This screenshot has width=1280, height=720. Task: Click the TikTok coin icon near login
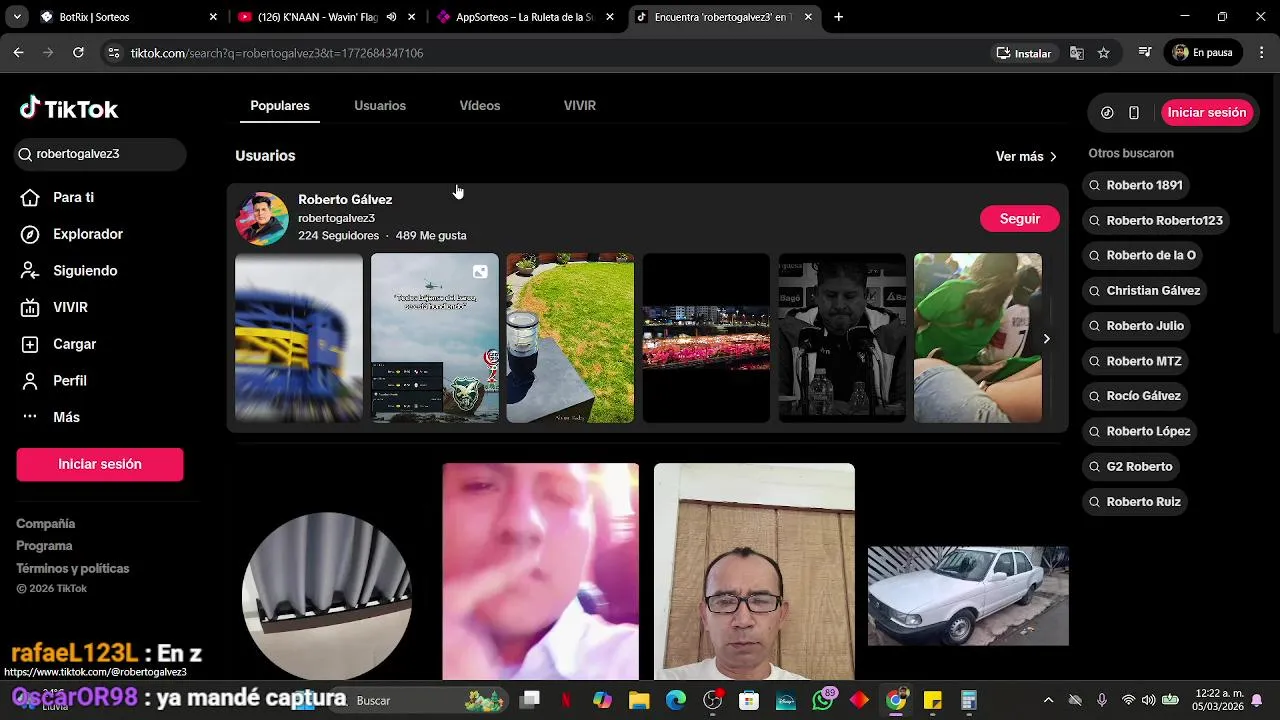pyautogui.click(x=1107, y=113)
